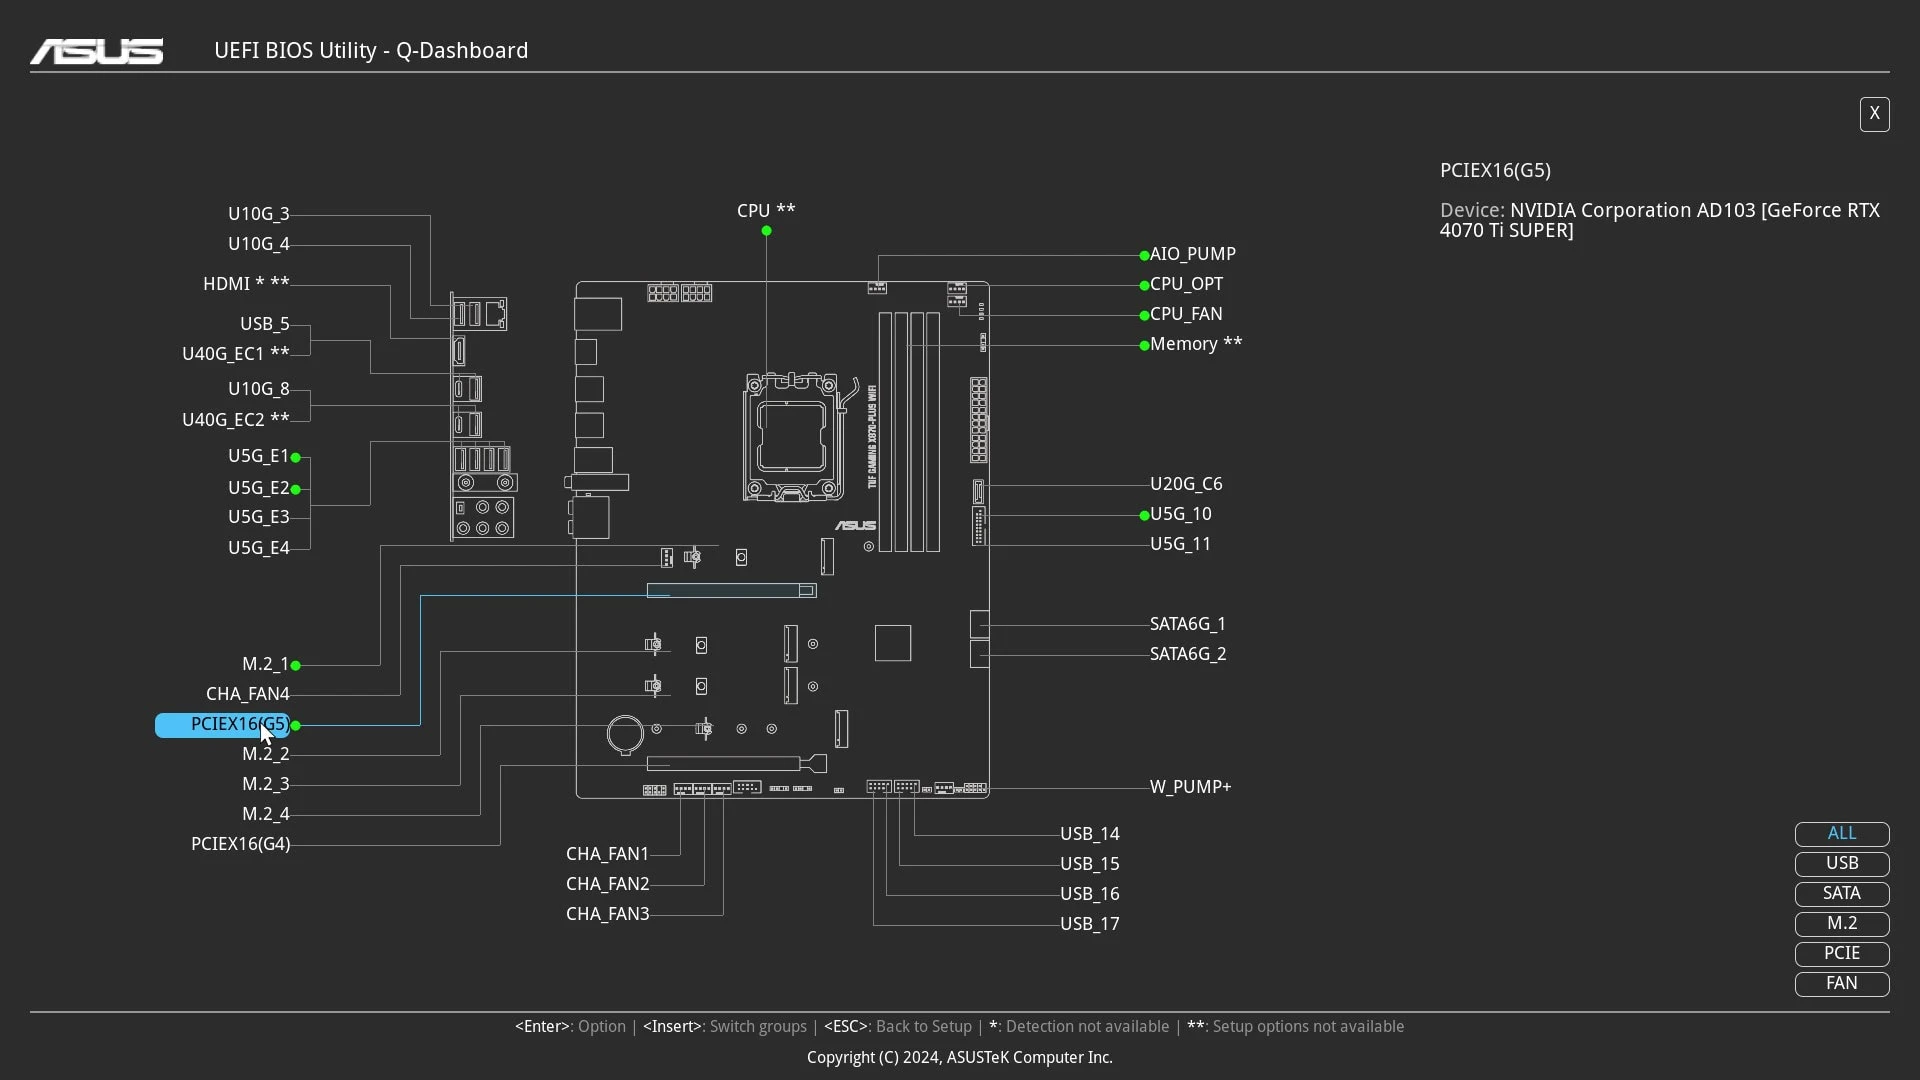Select the U5G_E1 port label

pos(258,456)
